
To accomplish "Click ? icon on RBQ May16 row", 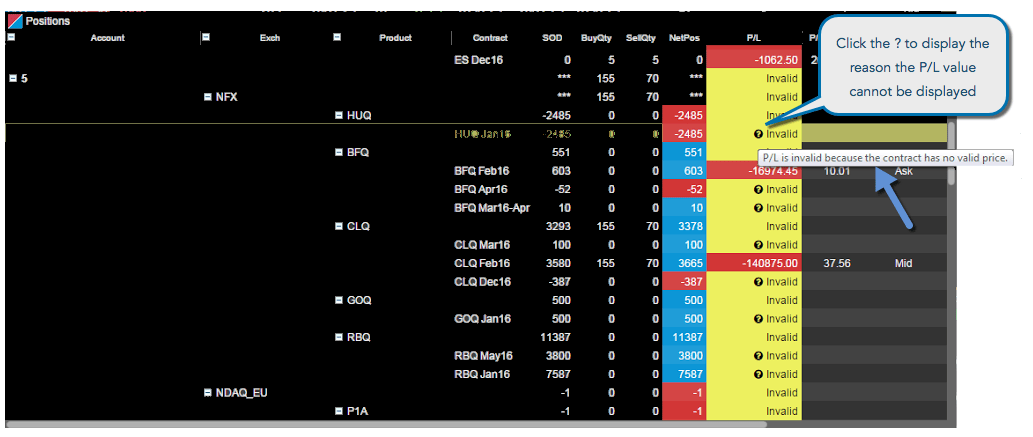I will pos(758,355).
